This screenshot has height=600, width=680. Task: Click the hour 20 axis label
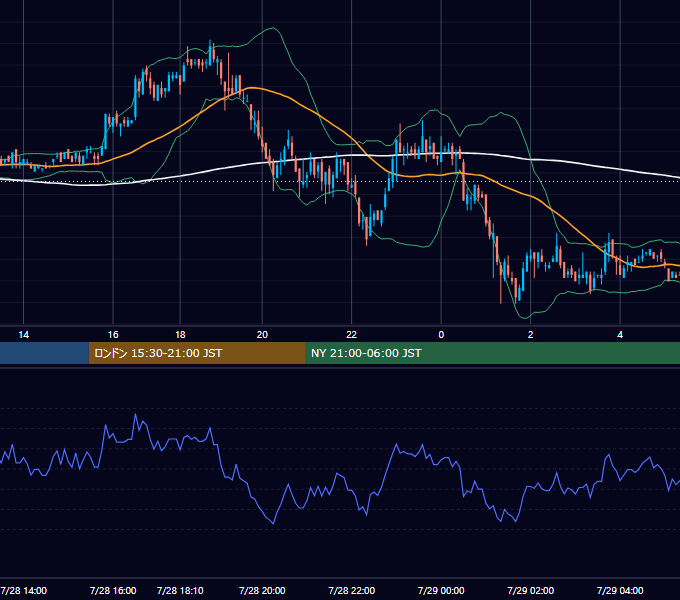coord(262,335)
